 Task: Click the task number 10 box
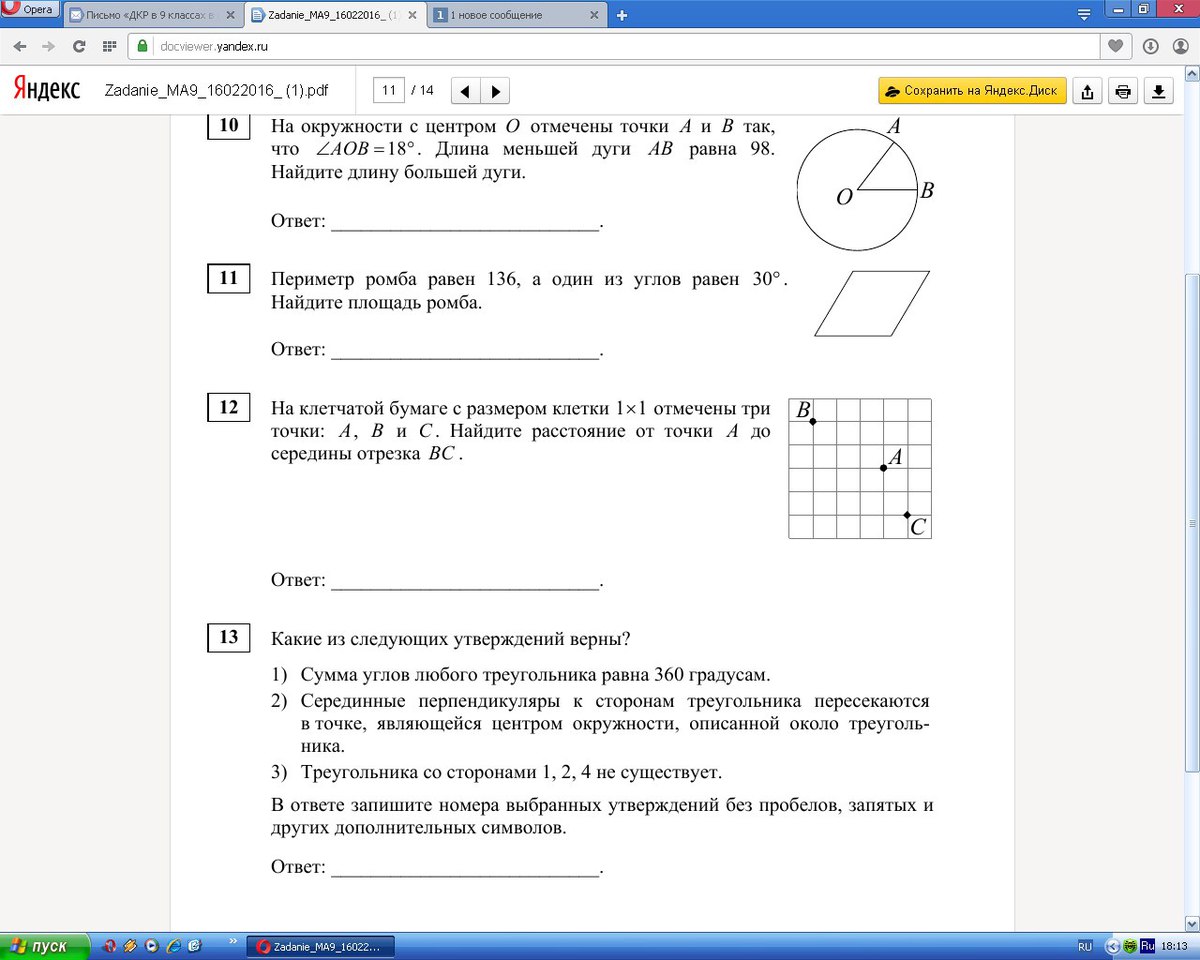(229, 125)
